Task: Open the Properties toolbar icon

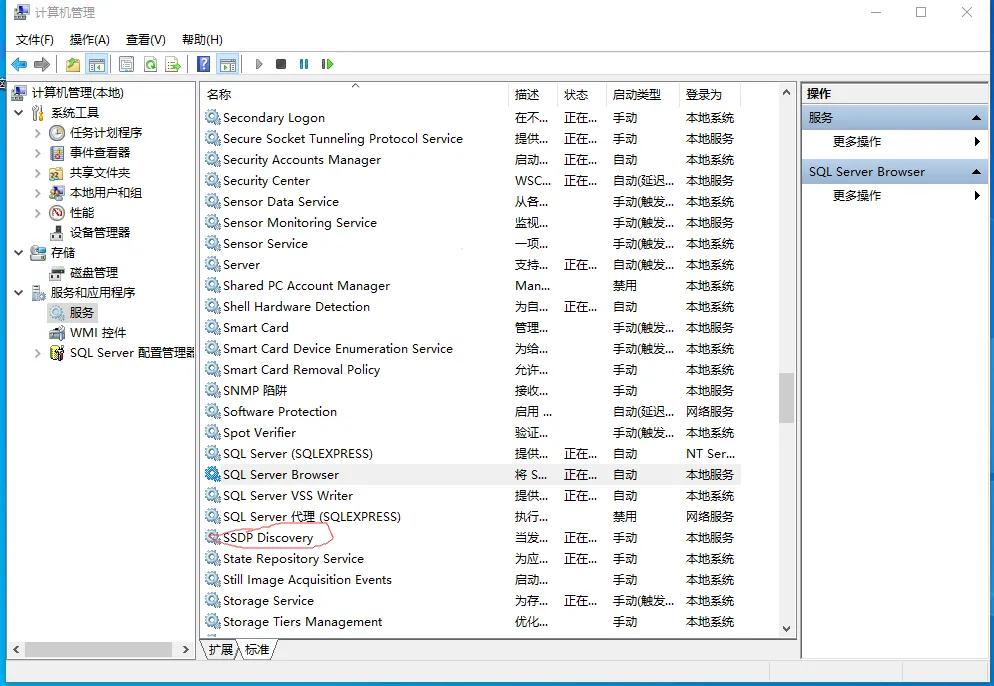Action: (x=126, y=64)
